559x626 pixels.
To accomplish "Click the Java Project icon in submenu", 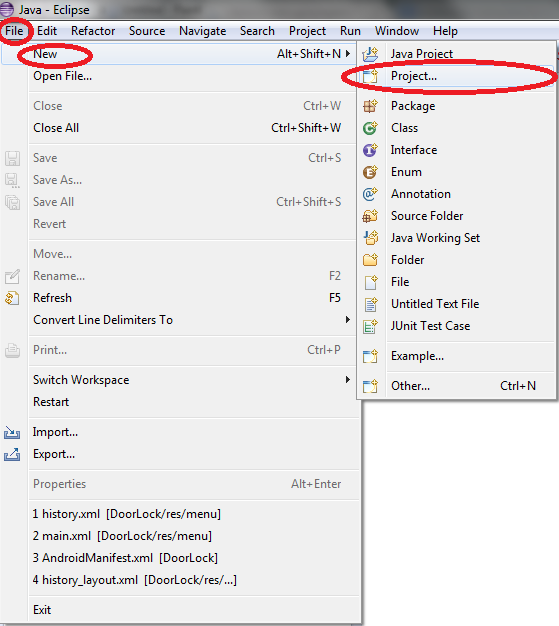I will coord(370,54).
